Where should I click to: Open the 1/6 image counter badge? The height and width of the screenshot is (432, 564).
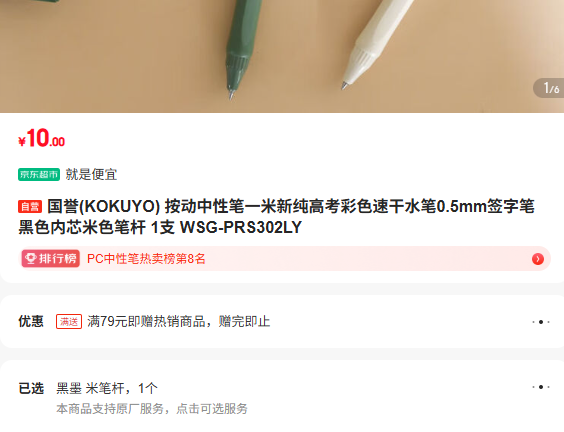tap(549, 88)
